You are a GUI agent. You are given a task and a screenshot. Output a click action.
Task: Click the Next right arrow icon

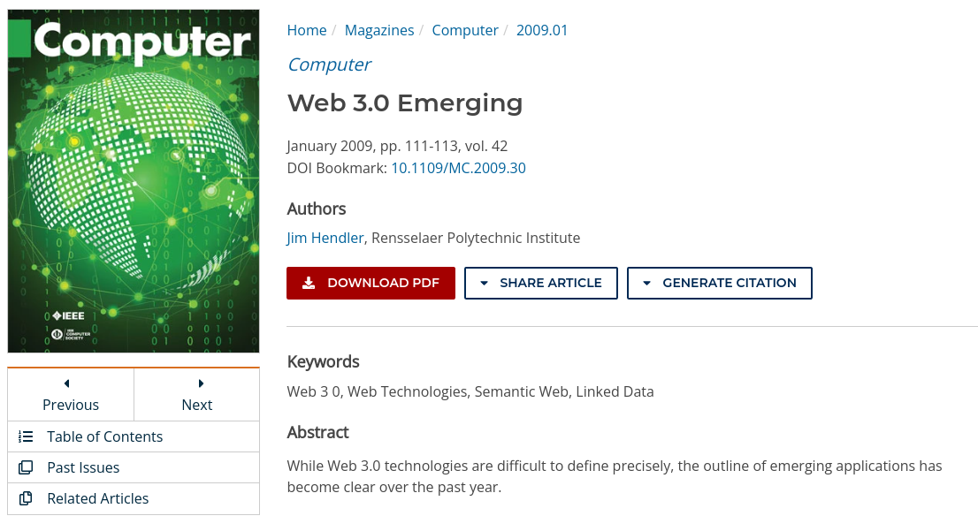[201, 383]
